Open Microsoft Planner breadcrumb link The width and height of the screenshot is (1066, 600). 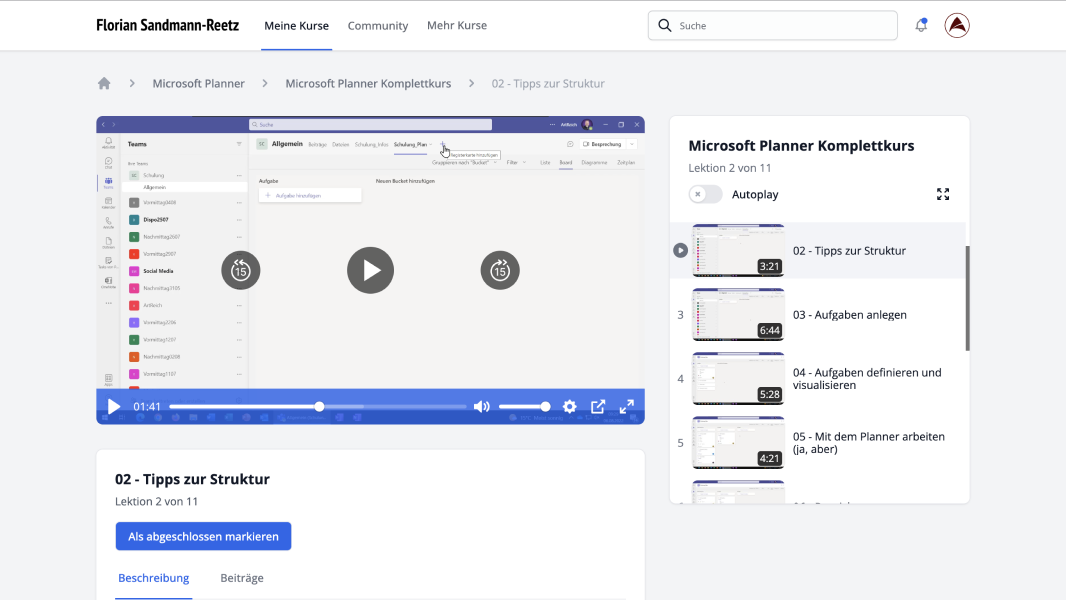(x=199, y=84)
